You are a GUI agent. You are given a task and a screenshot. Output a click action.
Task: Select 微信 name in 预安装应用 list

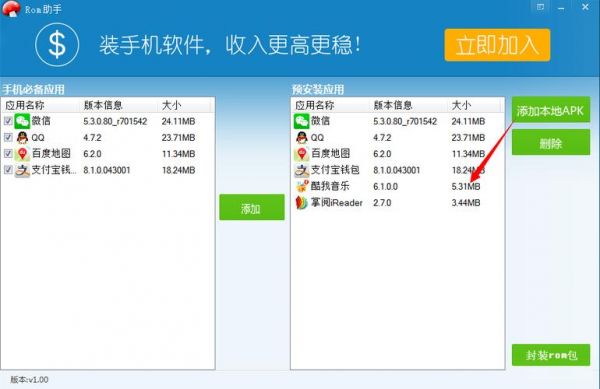pyautogui.click(x=320, y=121)
